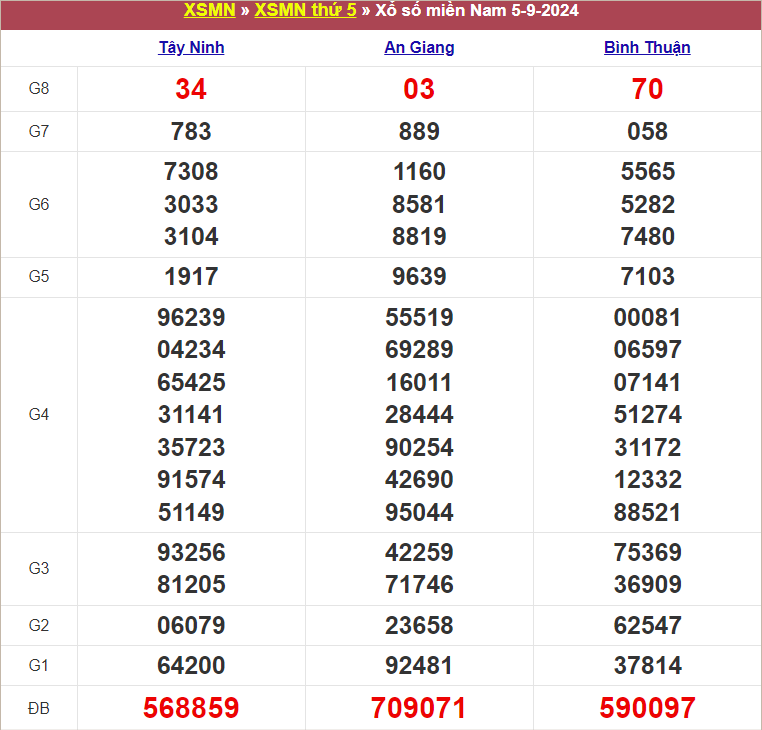
Task: Click G5 number 9639
Action: click(x=419, y=277)
